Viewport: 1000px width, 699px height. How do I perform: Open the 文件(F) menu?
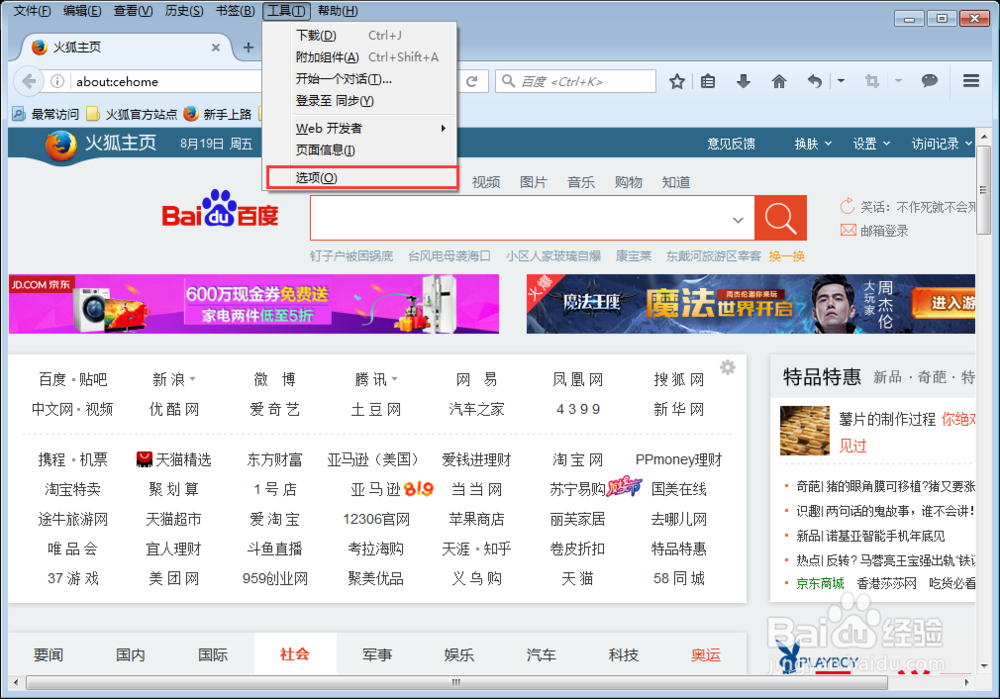coord(32,11)
